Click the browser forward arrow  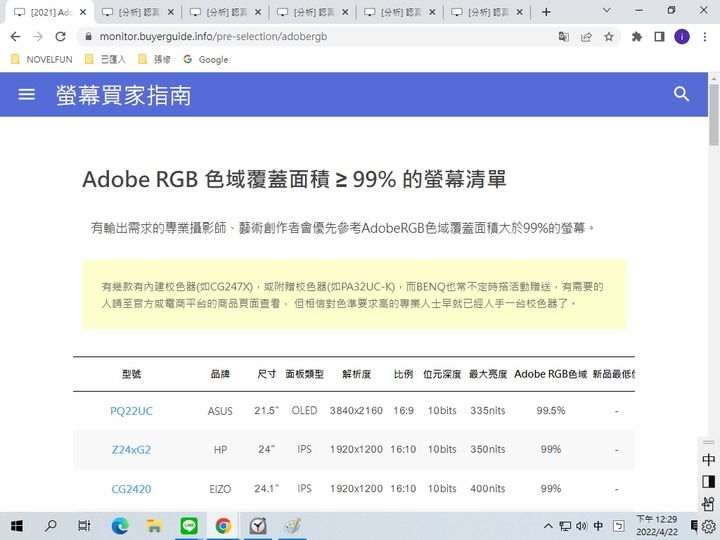click(38, 37)
